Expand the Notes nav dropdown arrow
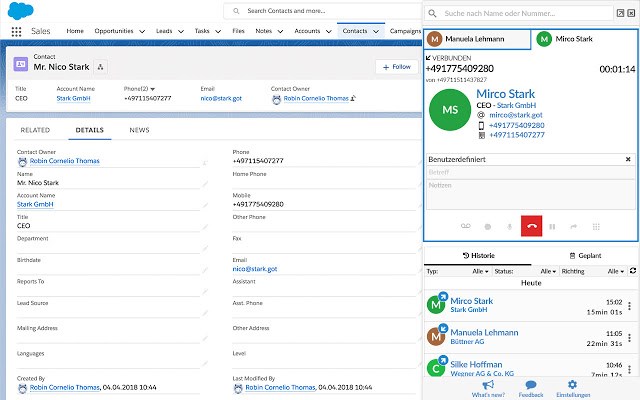This screenshot has width=640, height=400. pos(280,31)
